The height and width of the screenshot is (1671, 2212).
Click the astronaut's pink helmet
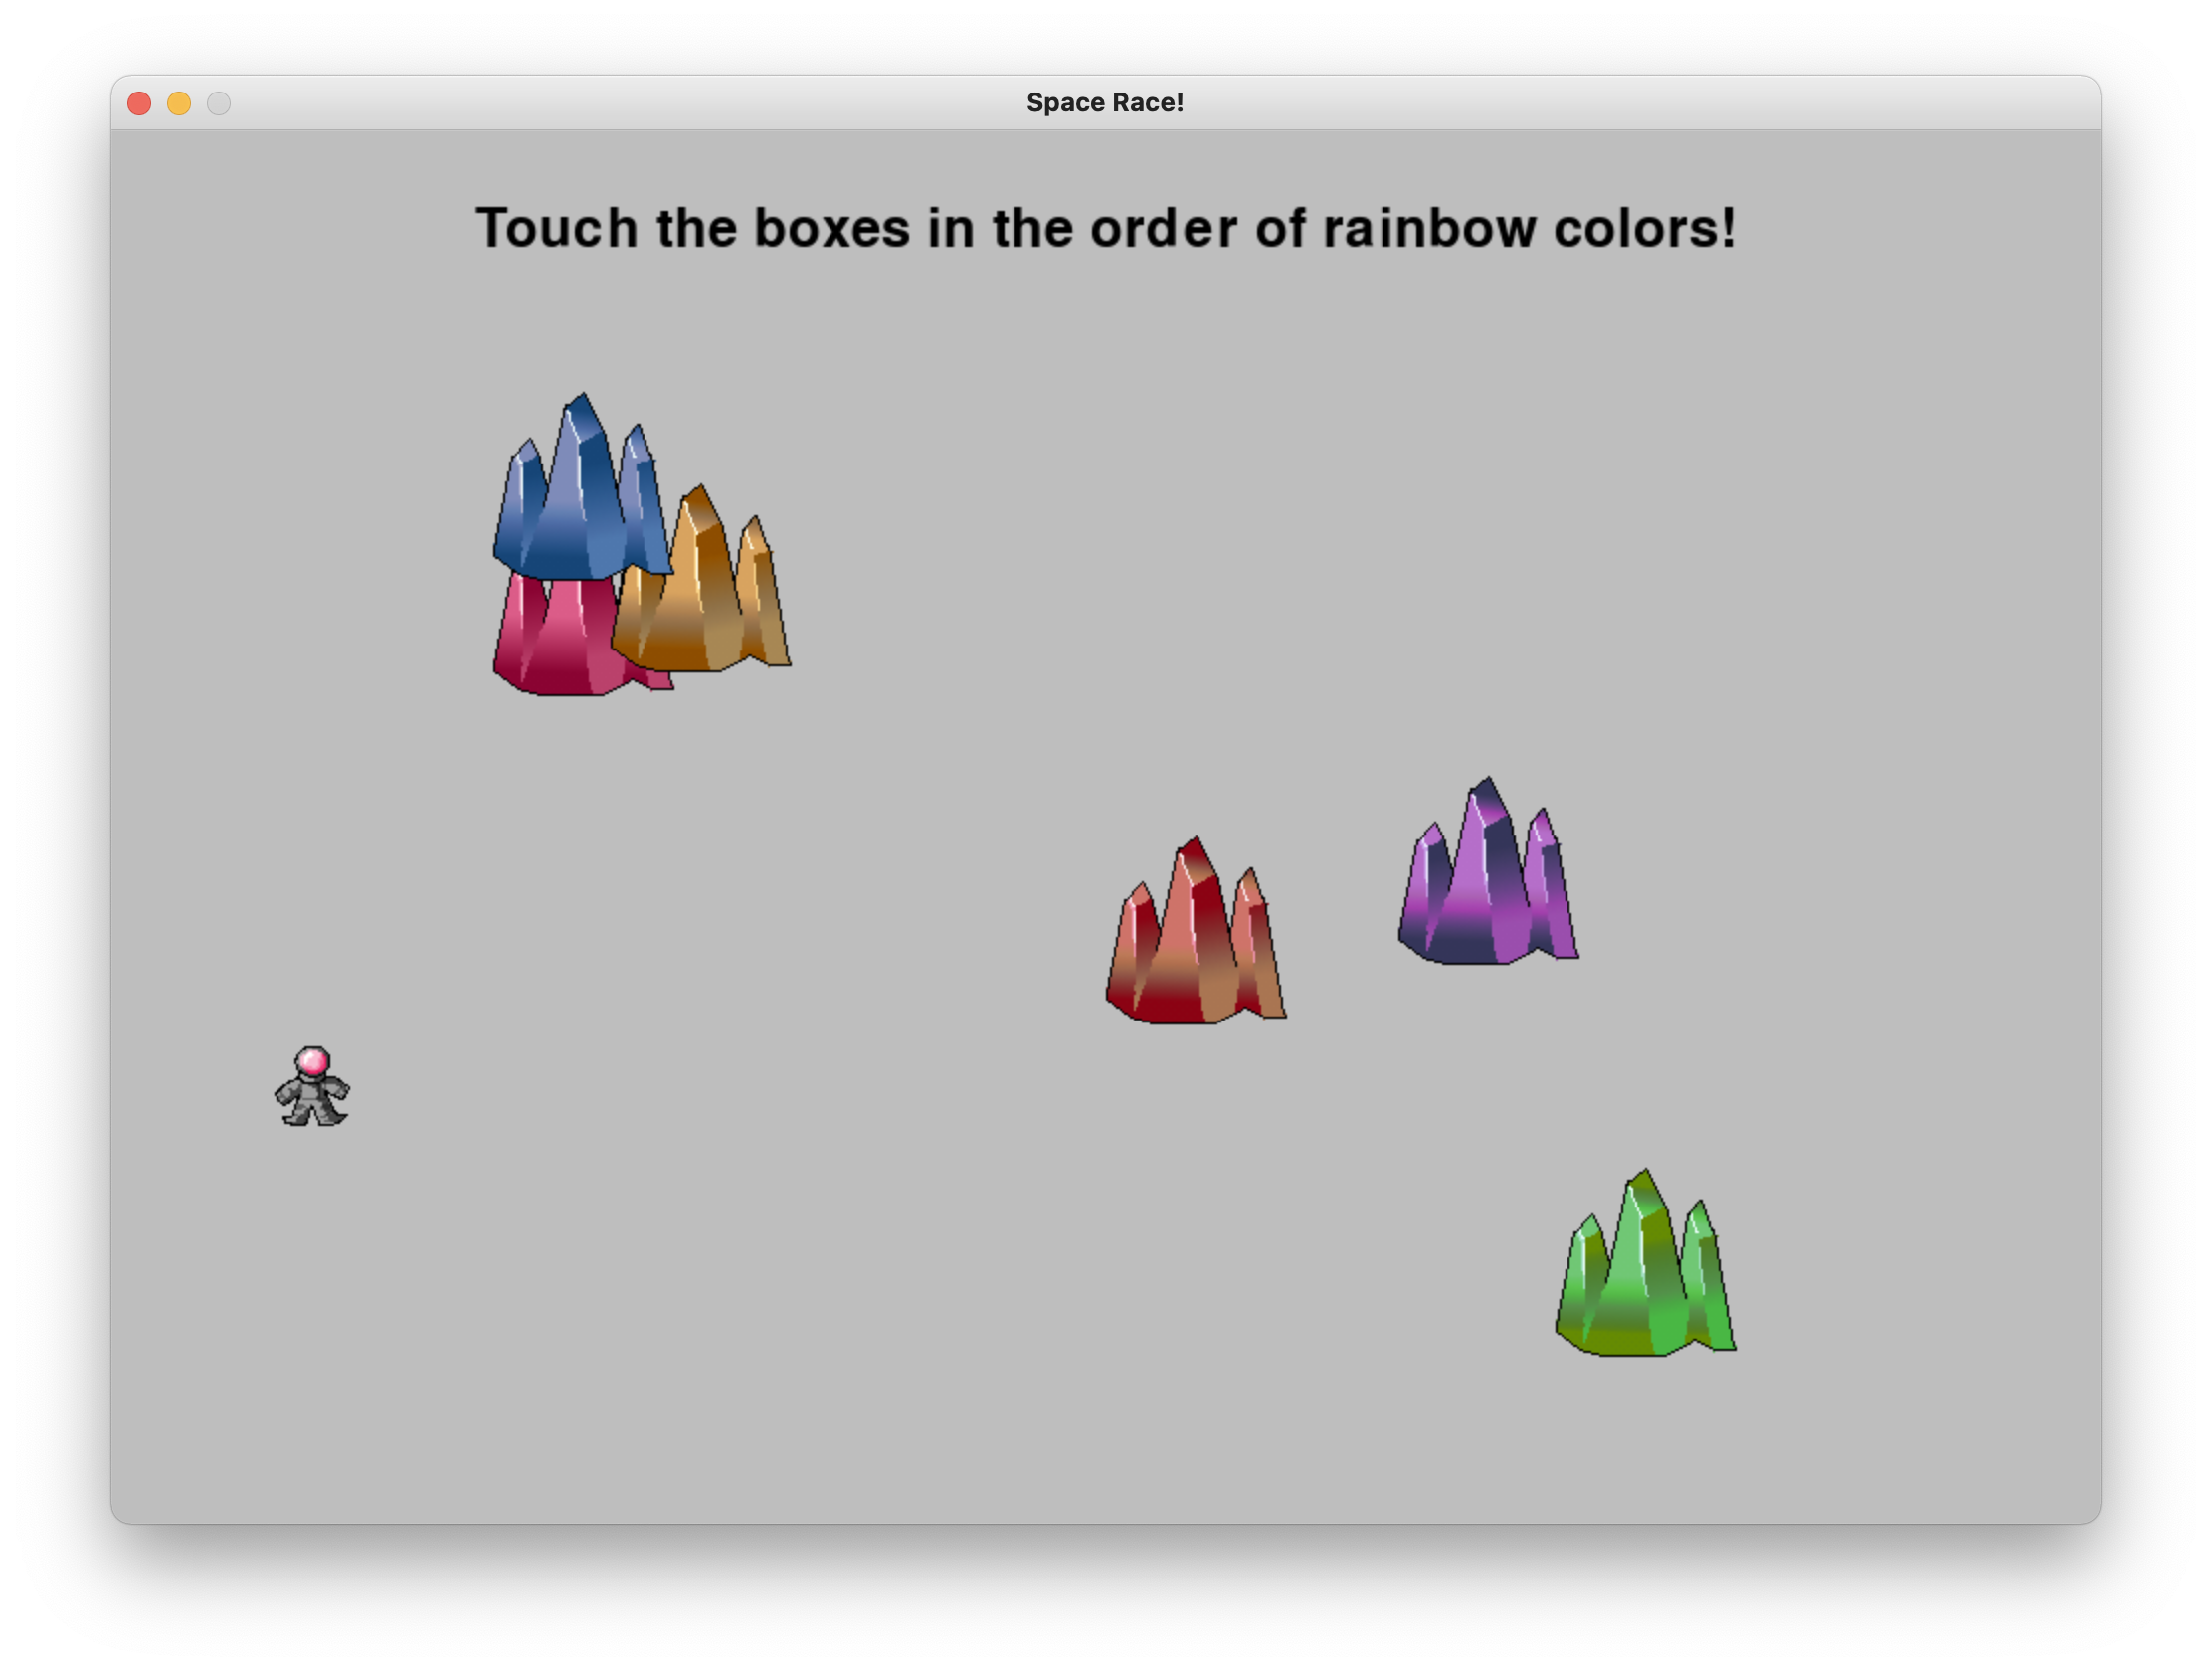(313, 1061)
